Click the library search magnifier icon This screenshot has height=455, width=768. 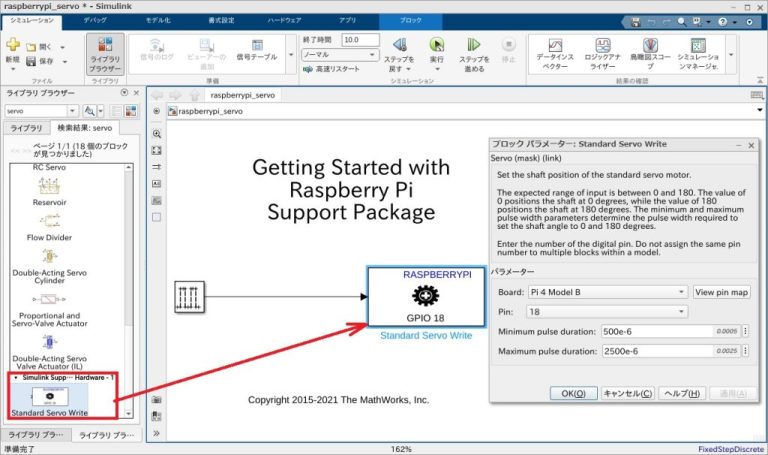[x=89, y=111]
